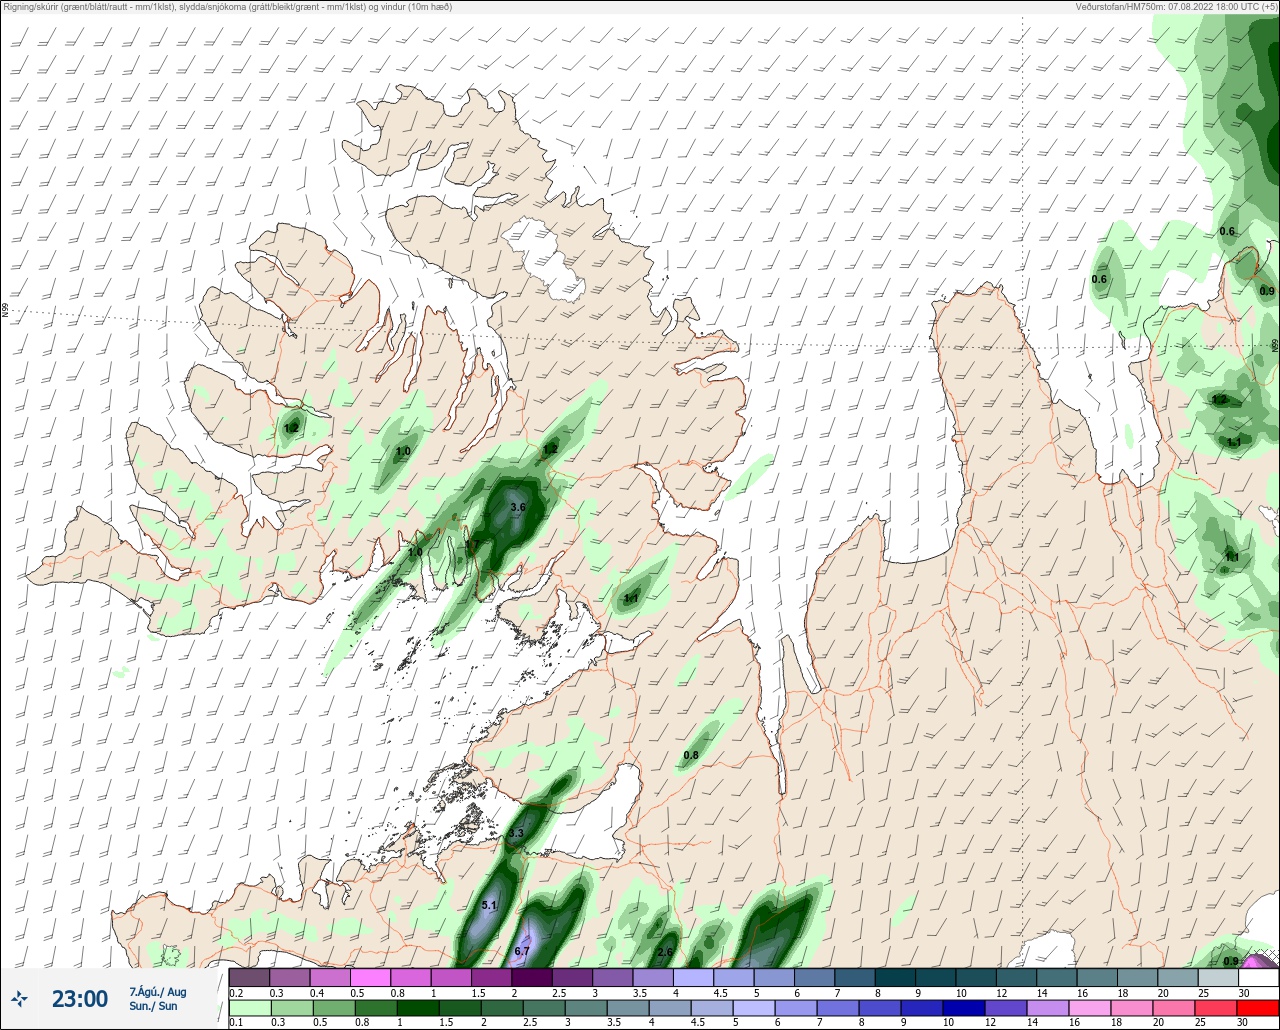Click the N66 latitude label at left edge
The image size is (1280, 1030).
[x=5, y=310]
